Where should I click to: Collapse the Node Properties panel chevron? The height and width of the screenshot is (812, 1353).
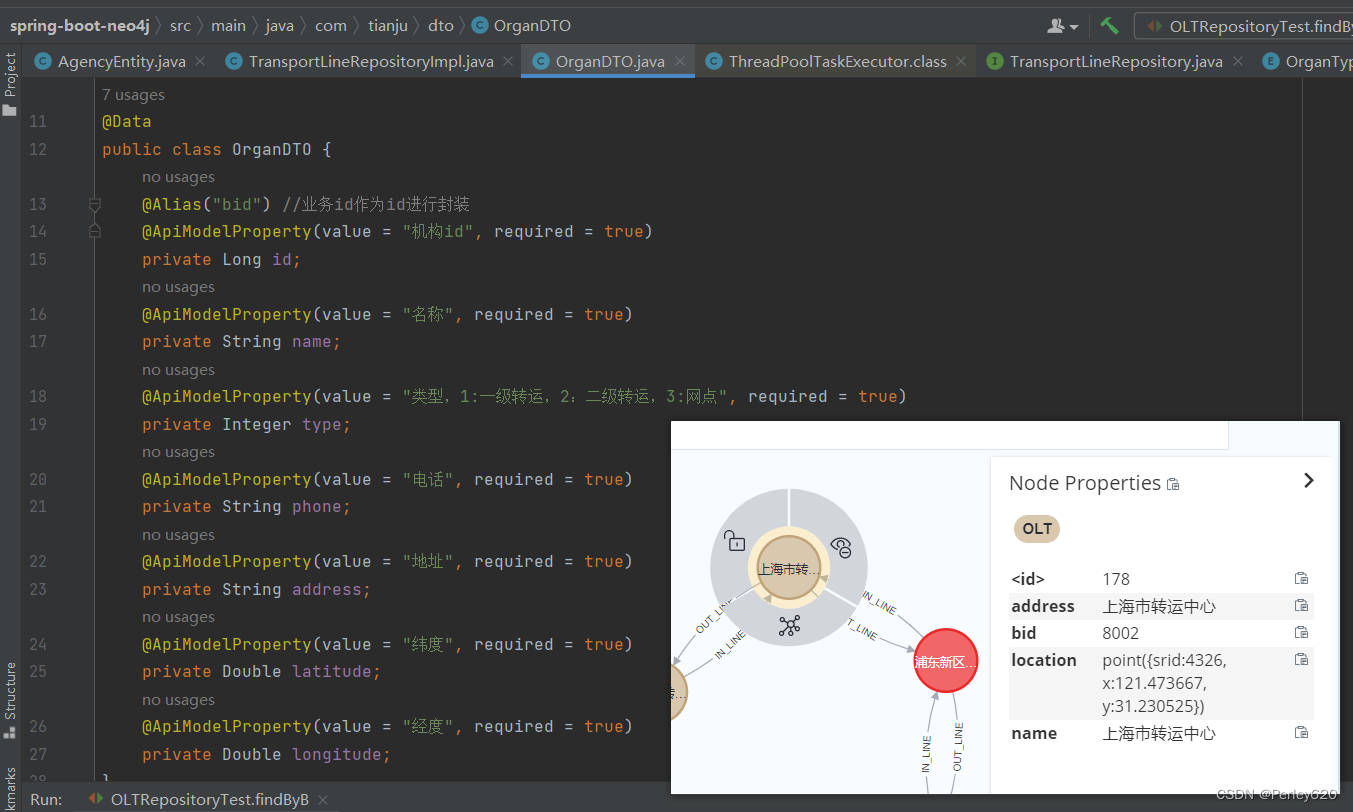click(x=1308, y=481)
